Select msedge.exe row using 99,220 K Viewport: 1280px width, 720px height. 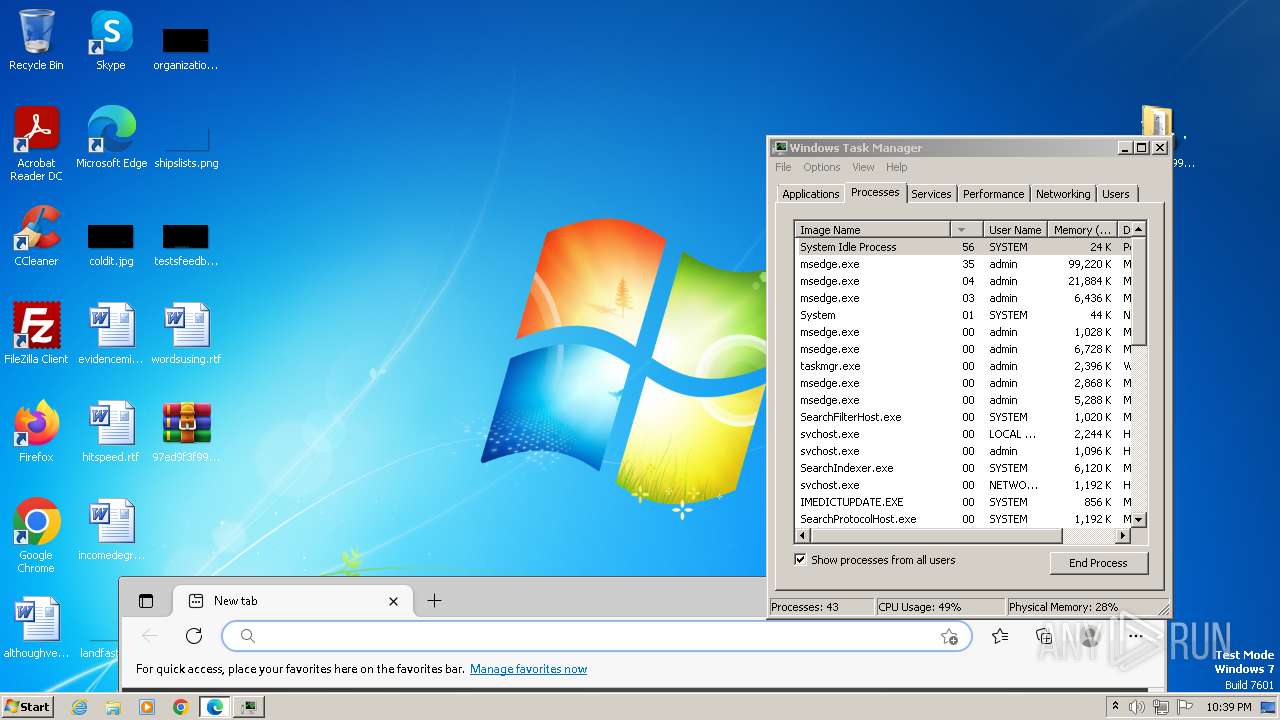tap(963, 264)
